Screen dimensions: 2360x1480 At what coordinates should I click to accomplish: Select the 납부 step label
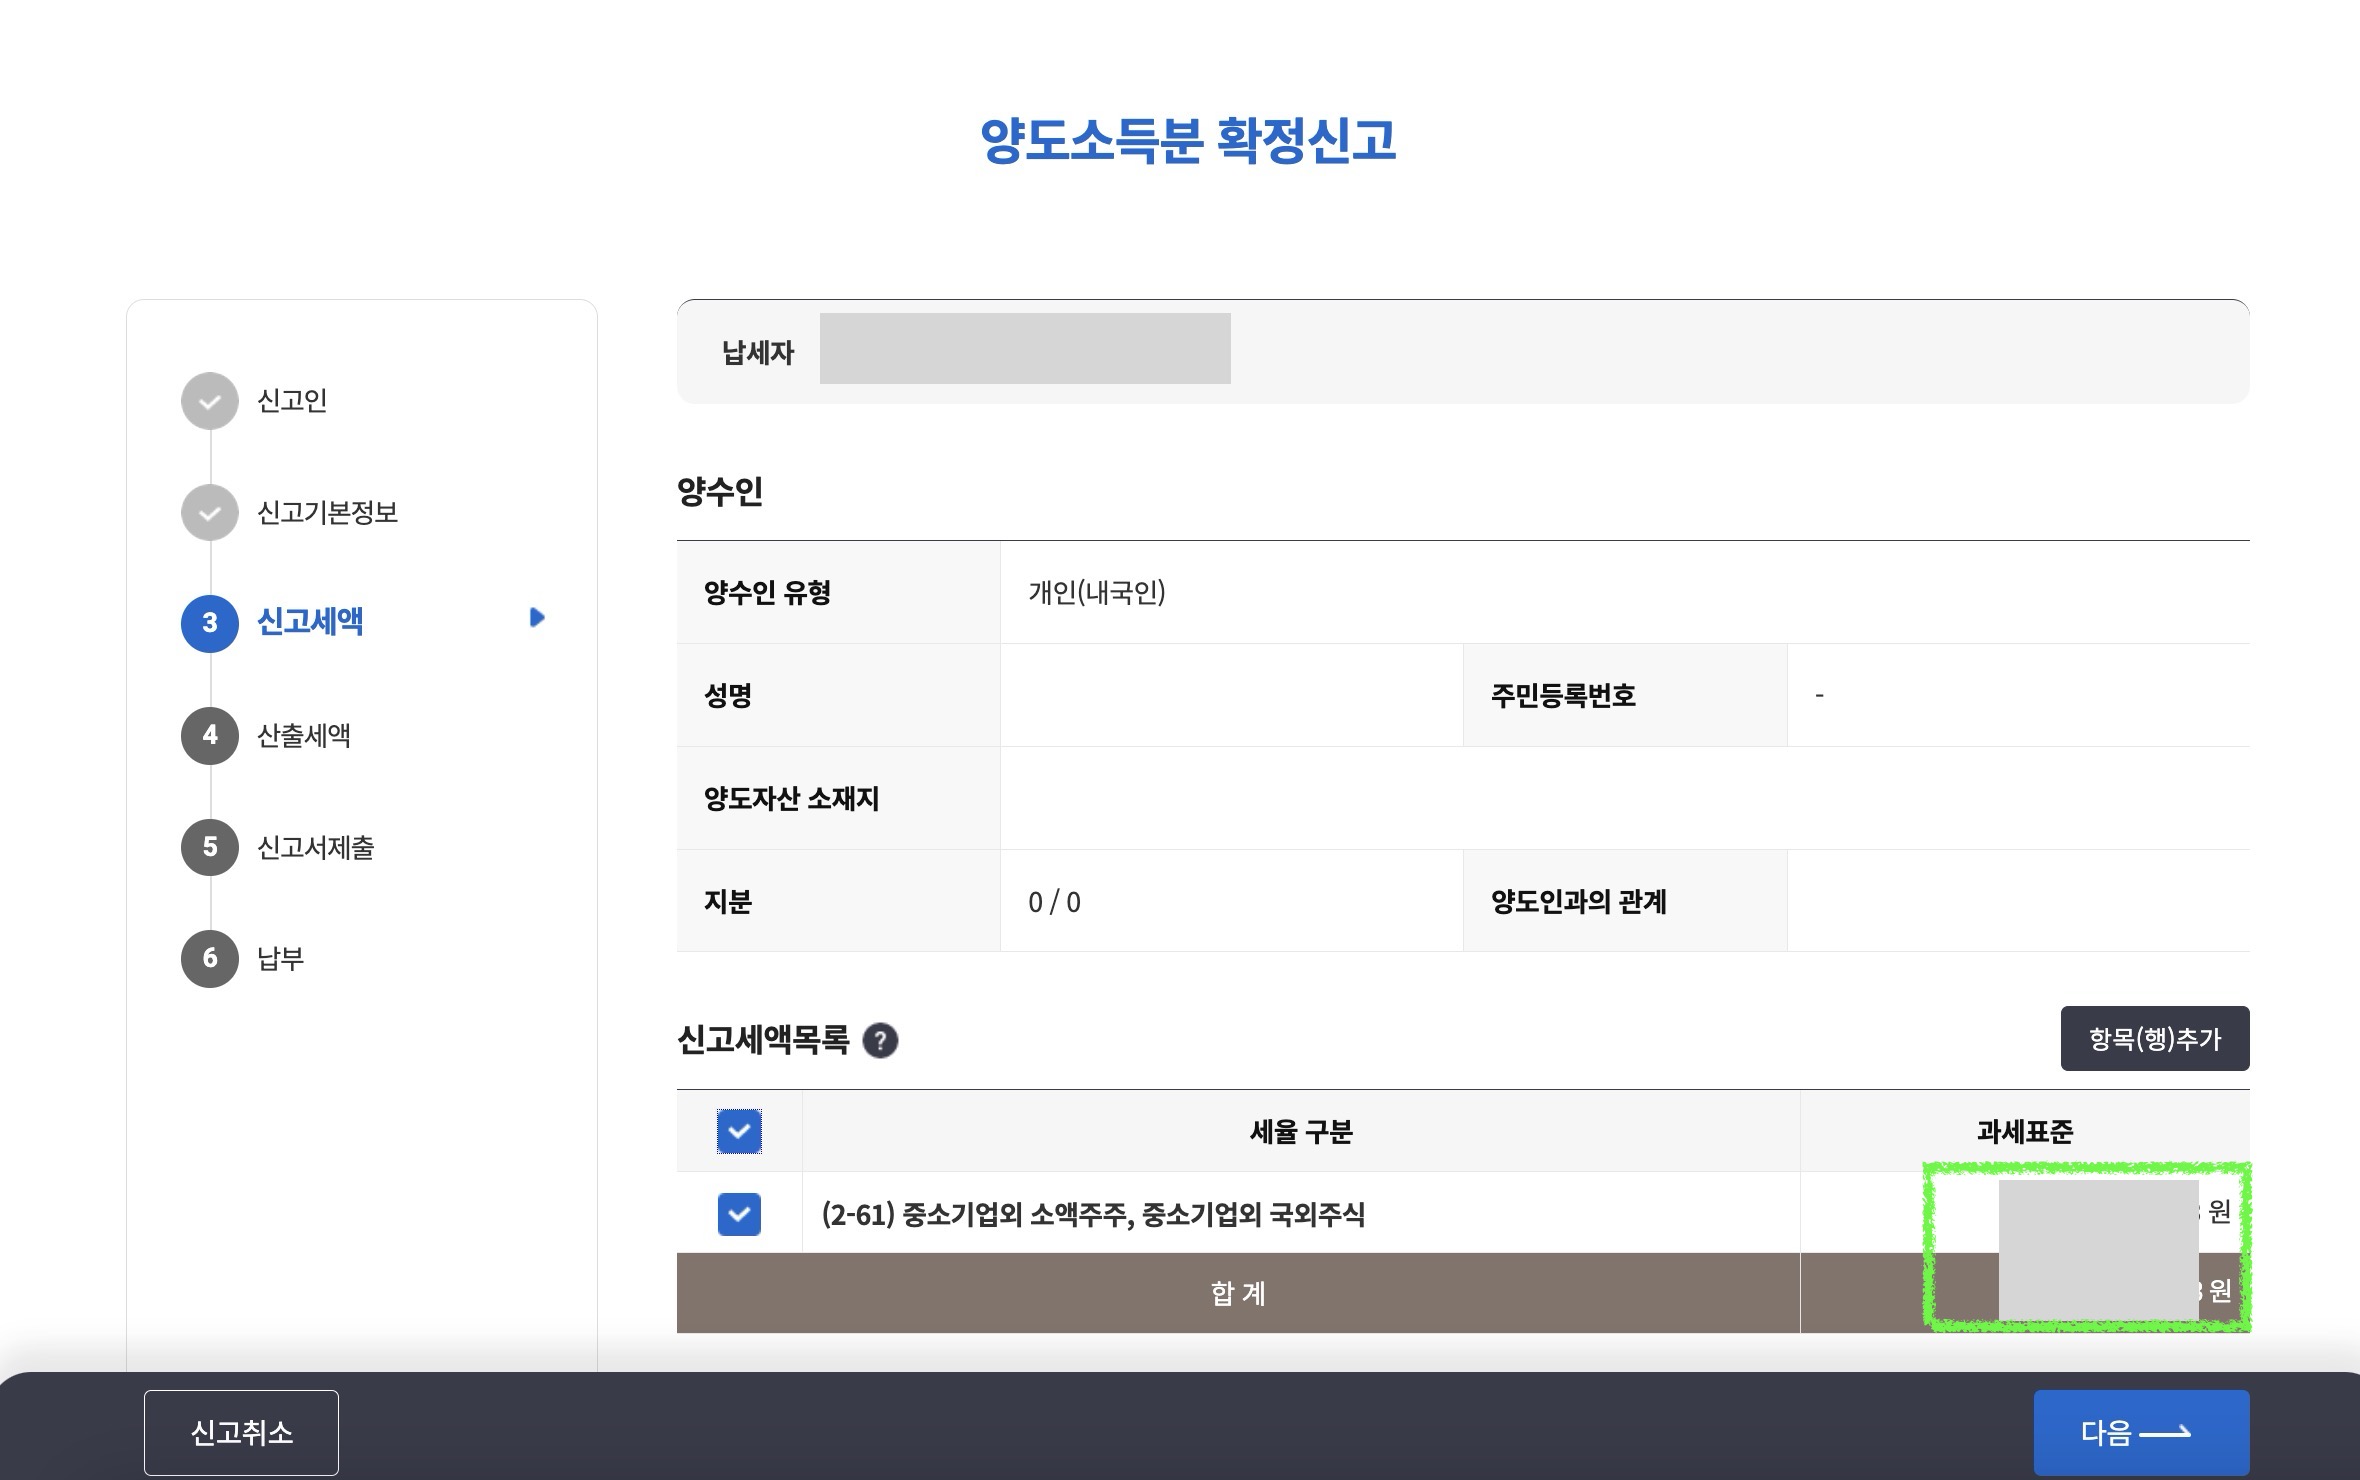click(280, 959)
